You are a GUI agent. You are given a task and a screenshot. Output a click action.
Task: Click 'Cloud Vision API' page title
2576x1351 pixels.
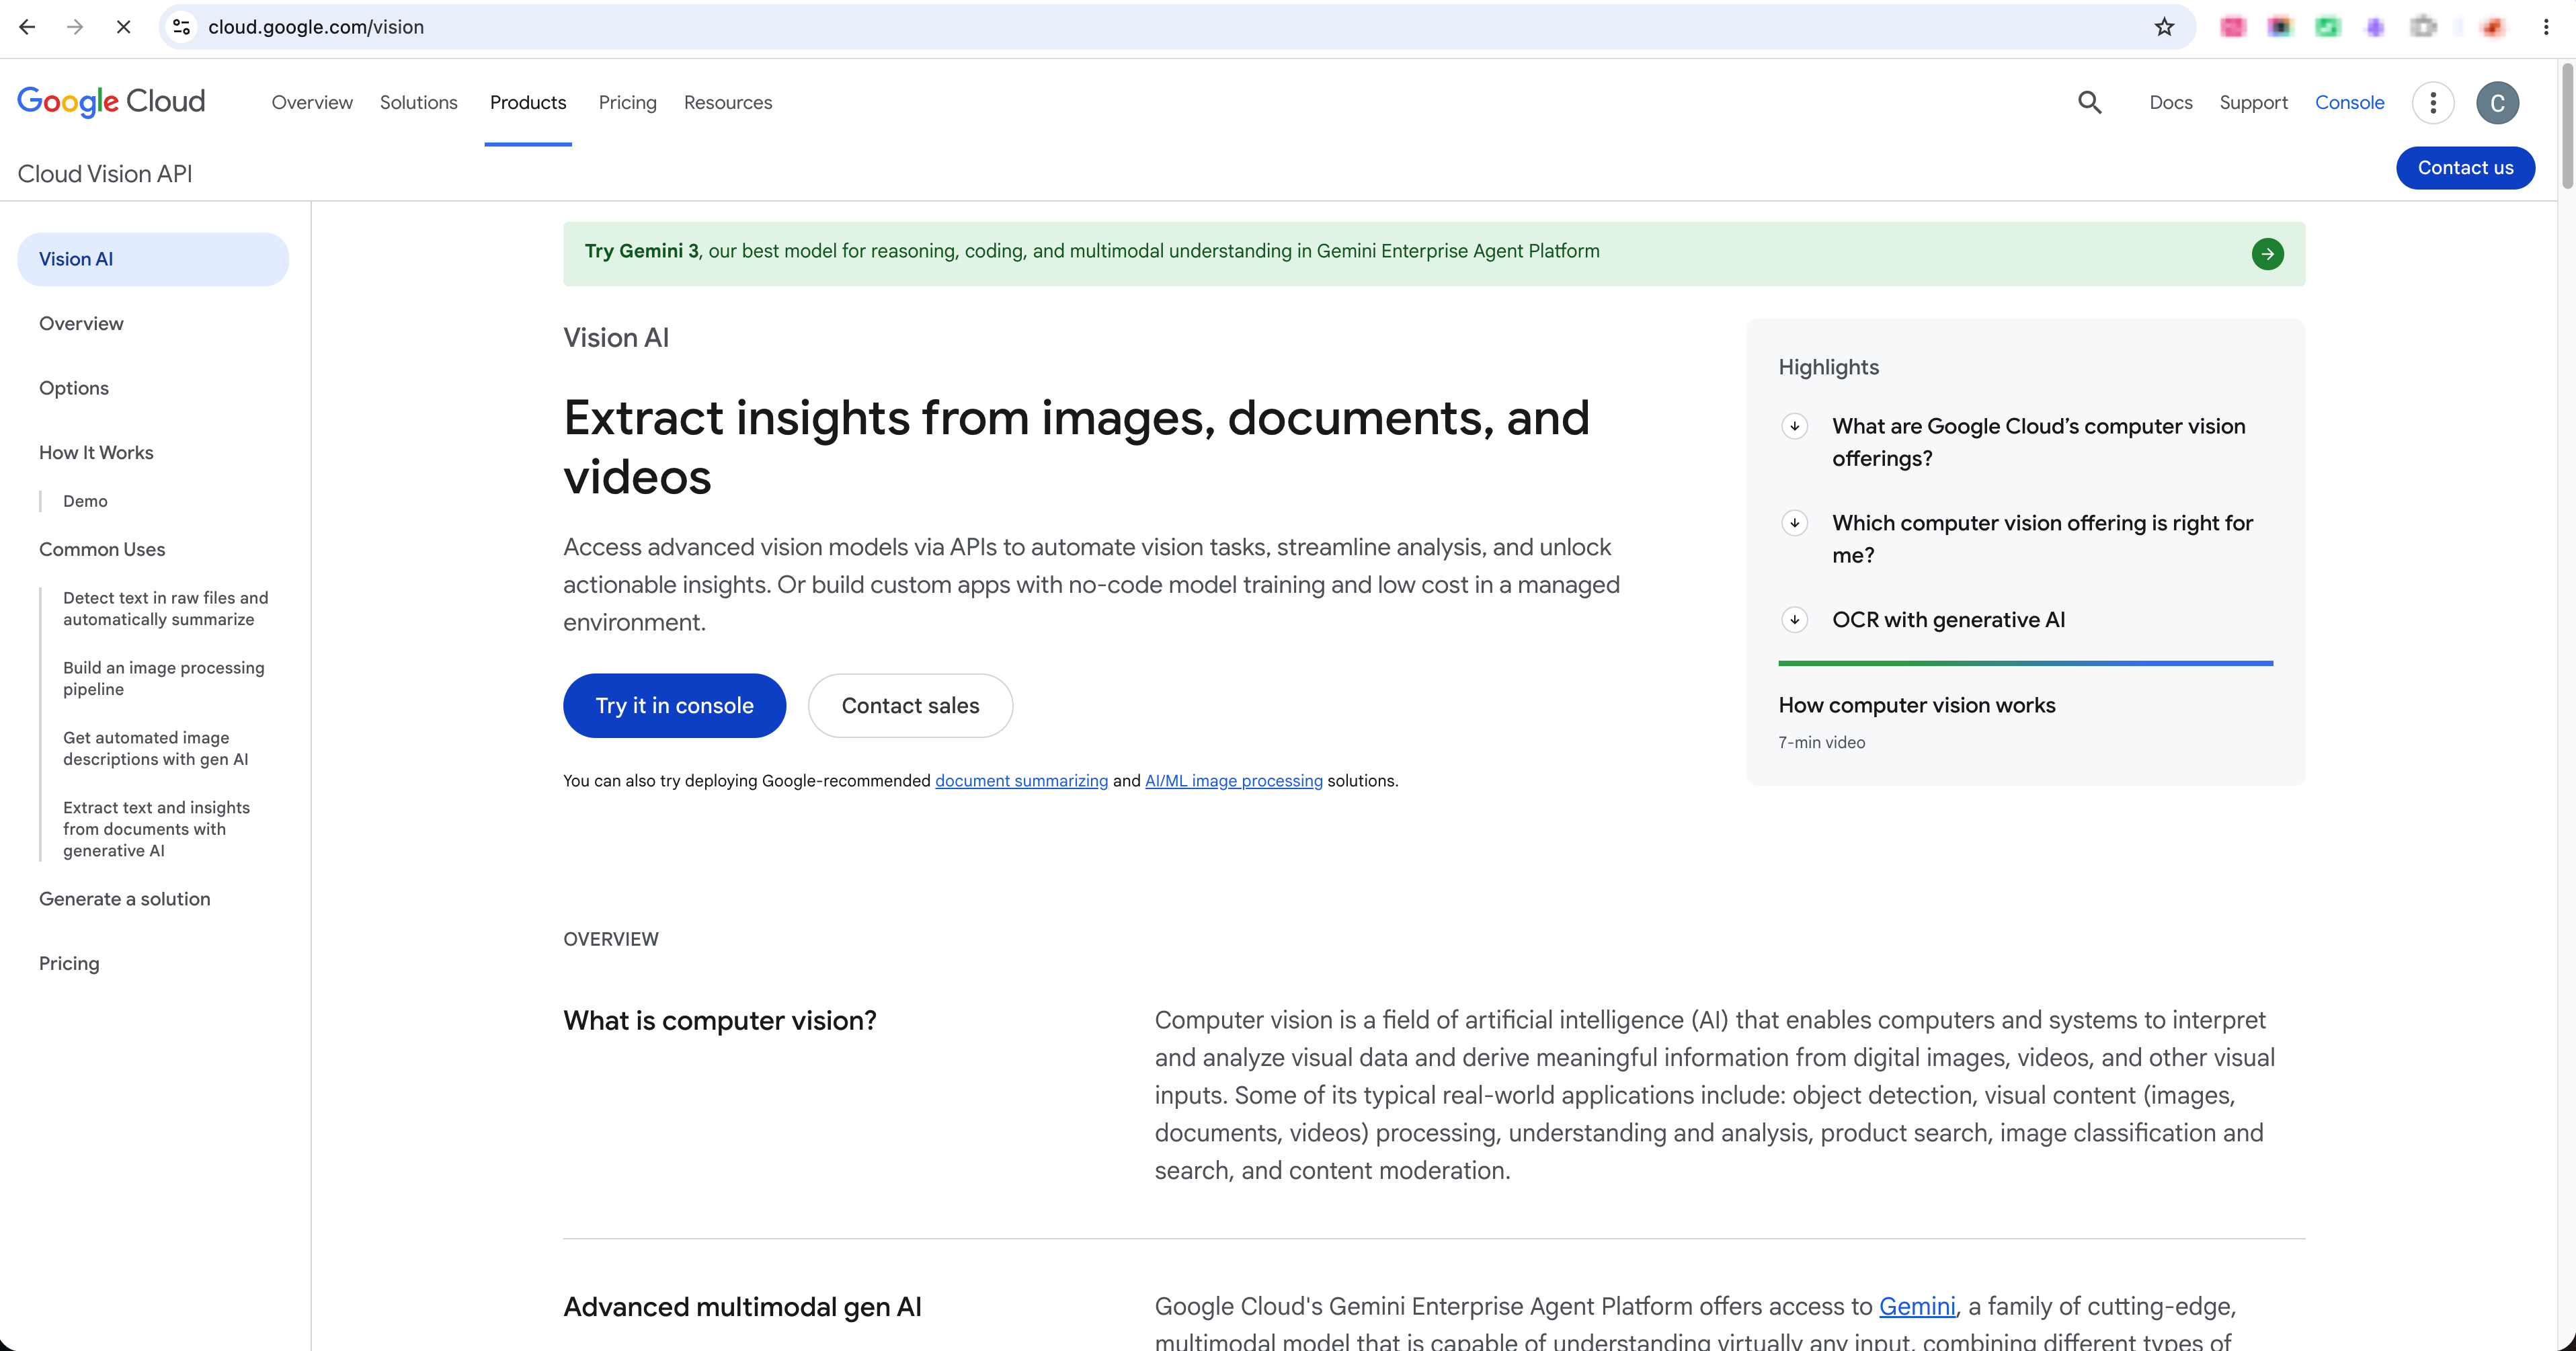pos(105,174)
